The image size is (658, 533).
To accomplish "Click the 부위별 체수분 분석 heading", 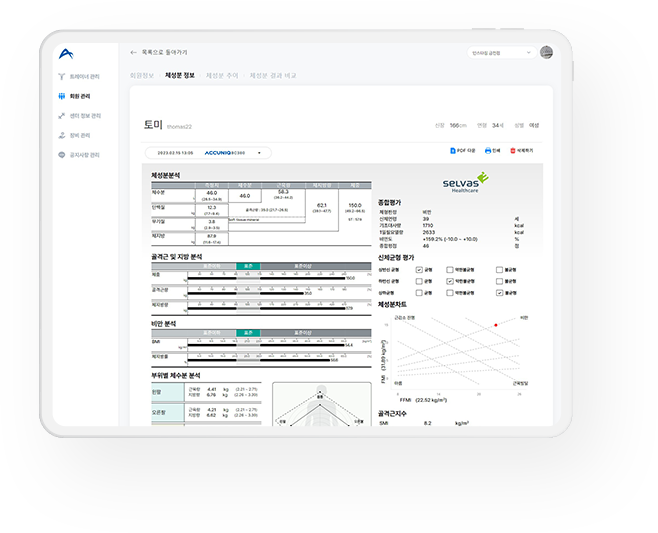I will coord(176,375).
